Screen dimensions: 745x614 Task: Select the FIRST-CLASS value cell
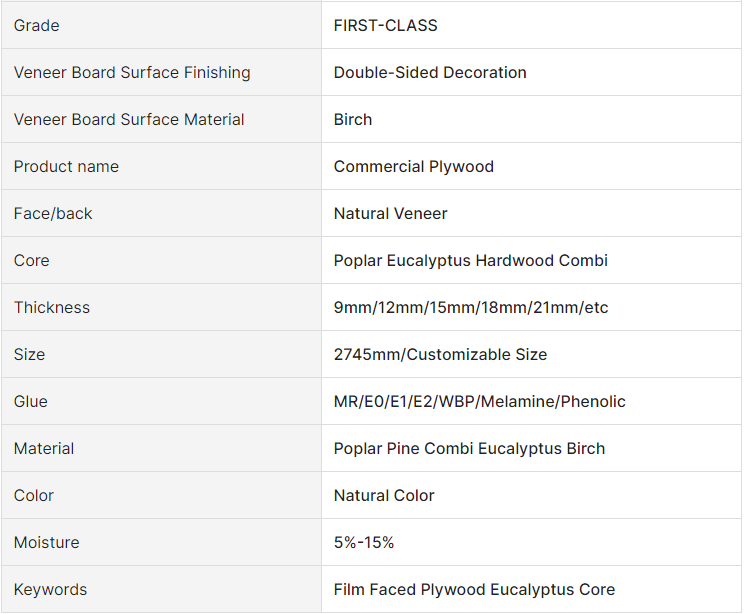point(386,26)
